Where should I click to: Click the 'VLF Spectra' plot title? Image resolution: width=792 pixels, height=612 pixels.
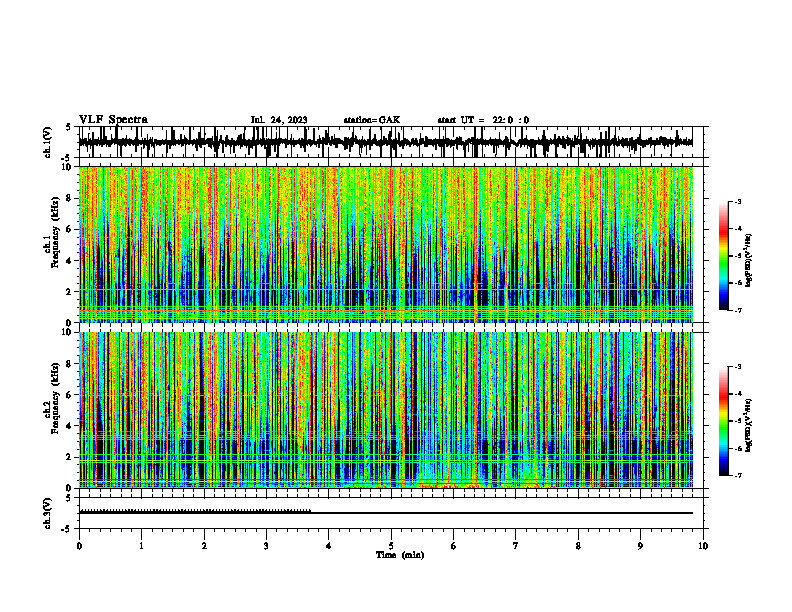(x=113, y=120)
